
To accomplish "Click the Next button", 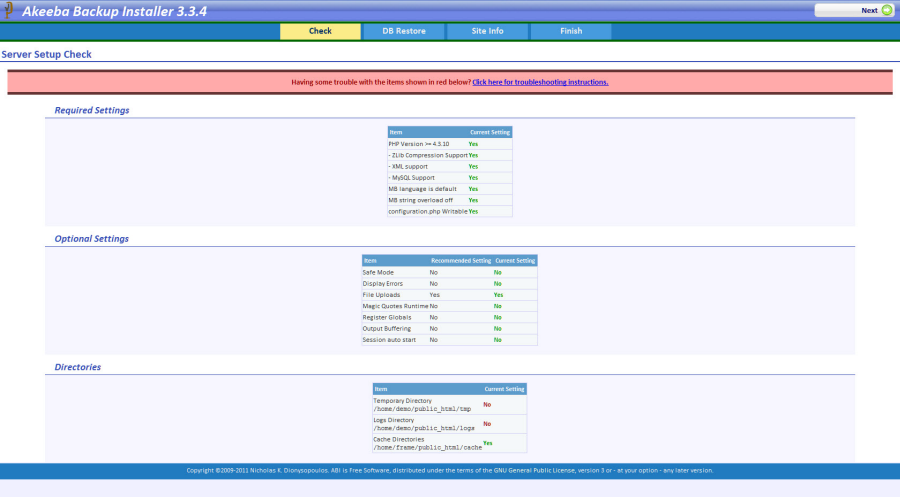I will (x=854, y=10).
